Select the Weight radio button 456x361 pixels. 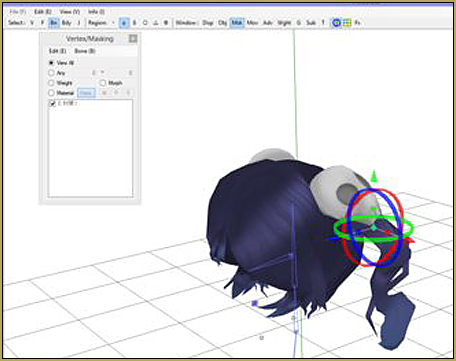point(51,83)
